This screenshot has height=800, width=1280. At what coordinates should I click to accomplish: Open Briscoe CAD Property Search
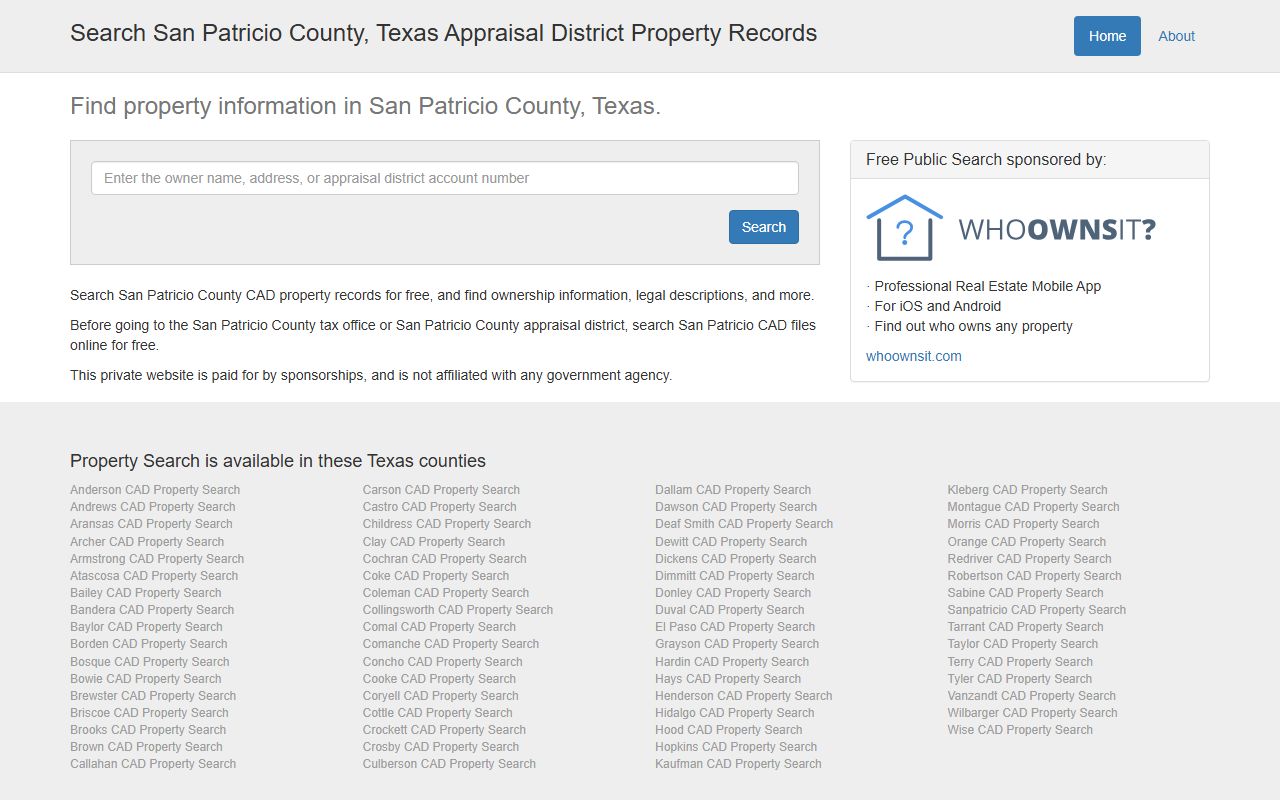click(x=149, y=713)
